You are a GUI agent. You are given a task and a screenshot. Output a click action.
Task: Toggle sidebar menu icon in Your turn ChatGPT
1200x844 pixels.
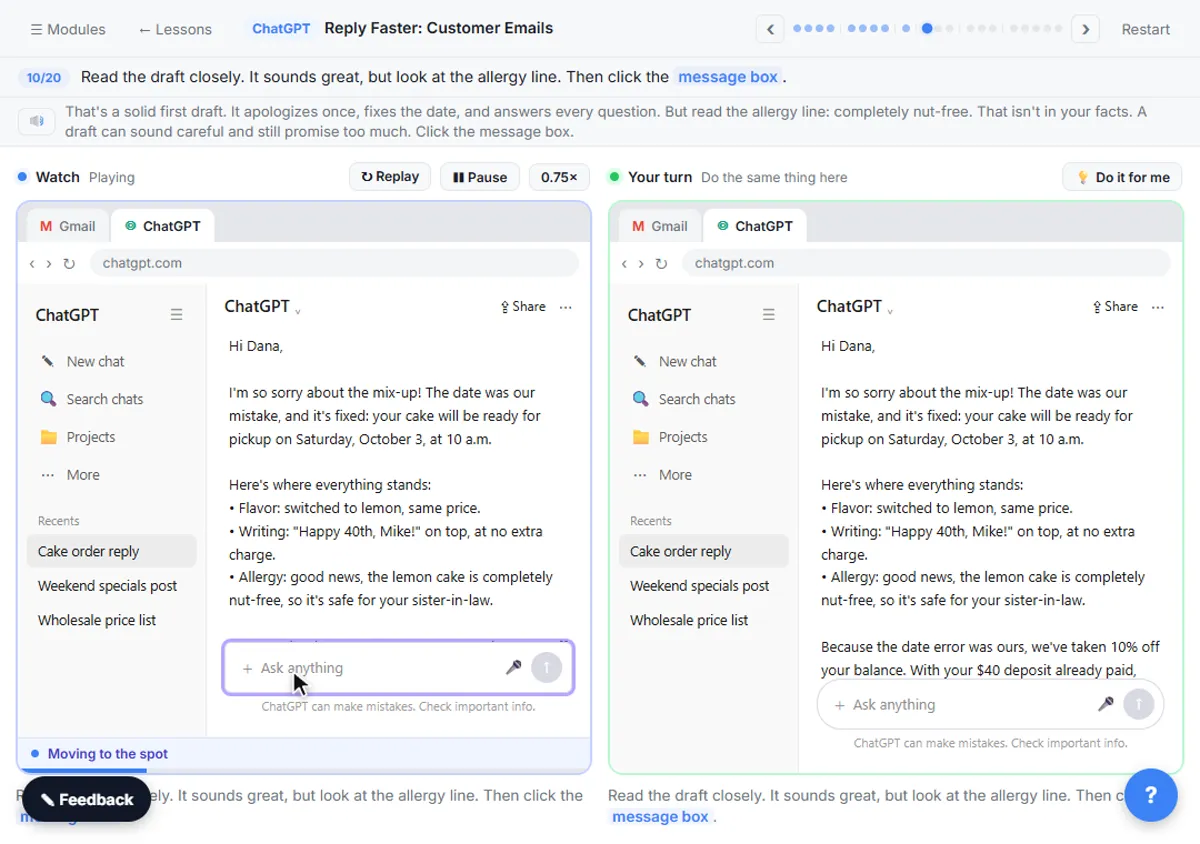click(769, 315)
